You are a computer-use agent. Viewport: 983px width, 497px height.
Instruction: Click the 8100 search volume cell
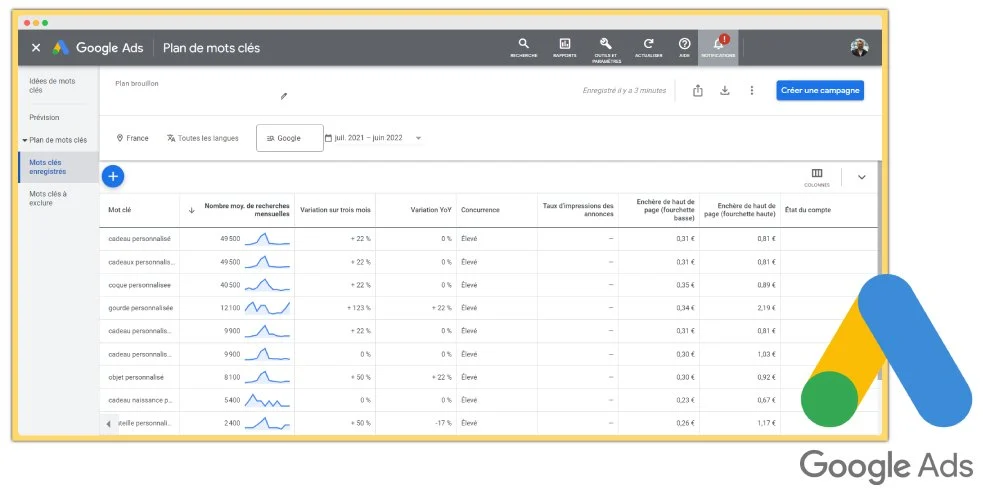pyautogui.click(x=232, y=377)
